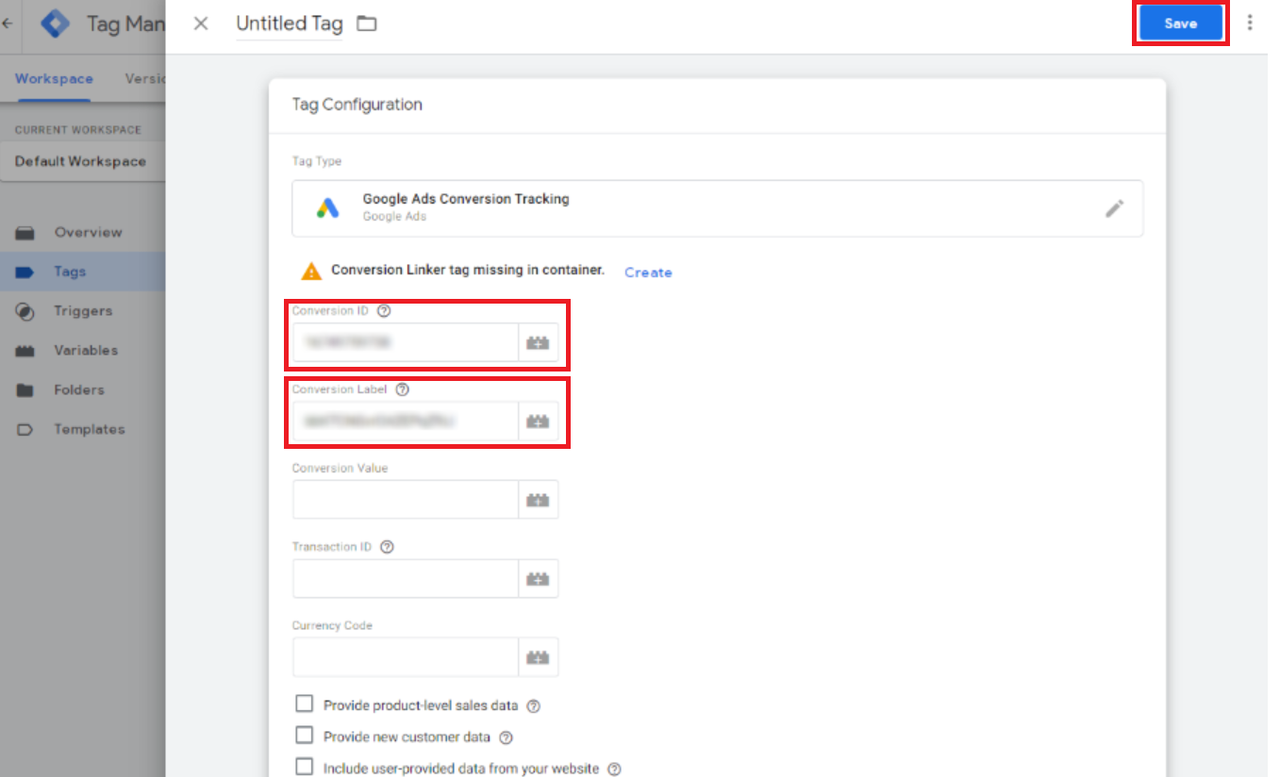Open the variable picker for Conversion Value
The height and width of the screenshot is (777, 1280).
[x=538, y=500]
